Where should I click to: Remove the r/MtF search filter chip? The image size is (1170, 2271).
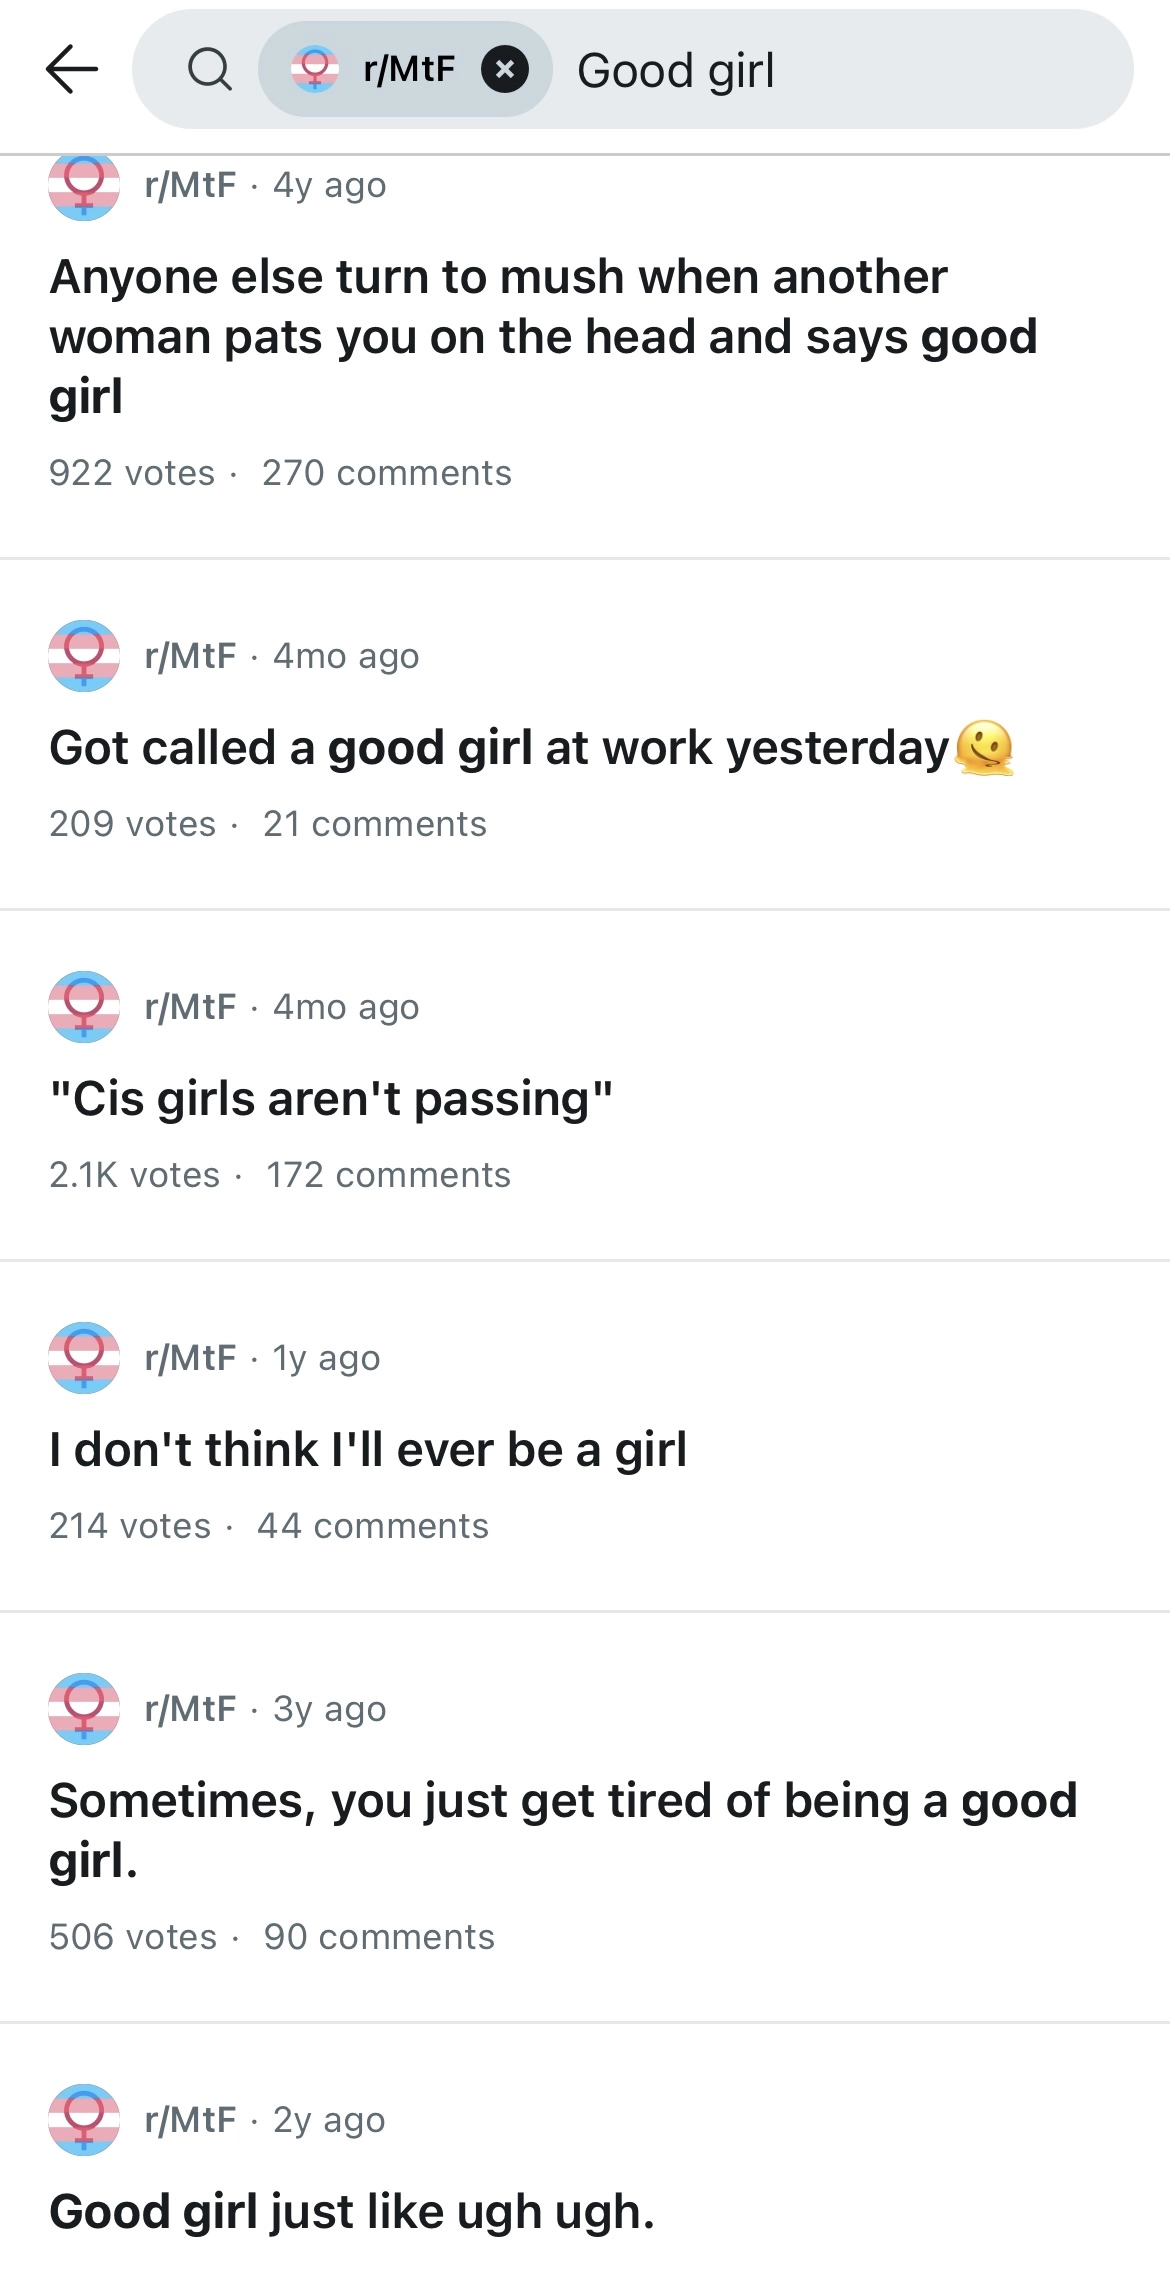505,69
